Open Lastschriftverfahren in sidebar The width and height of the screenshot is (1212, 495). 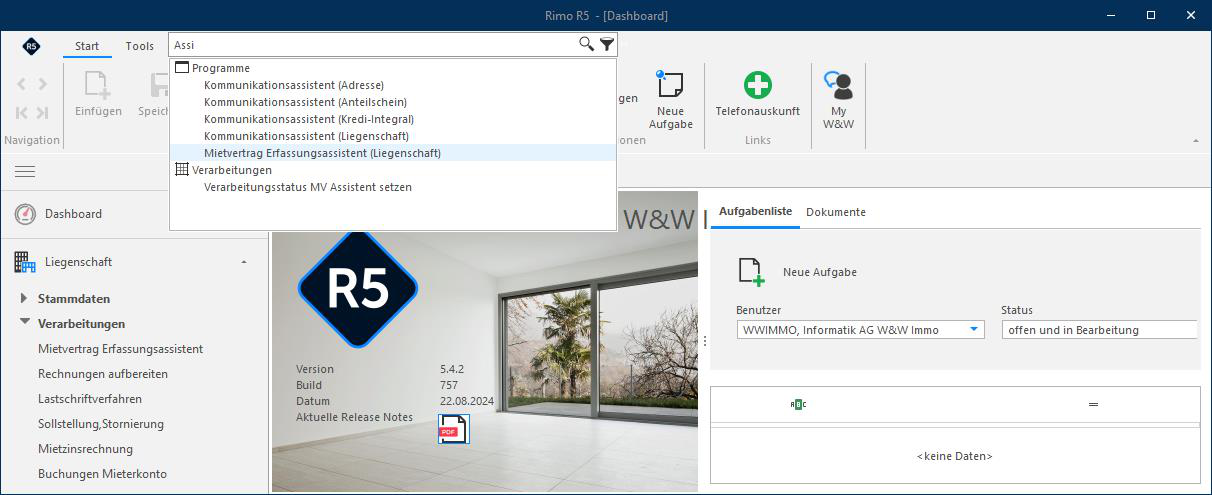(90, 399)
